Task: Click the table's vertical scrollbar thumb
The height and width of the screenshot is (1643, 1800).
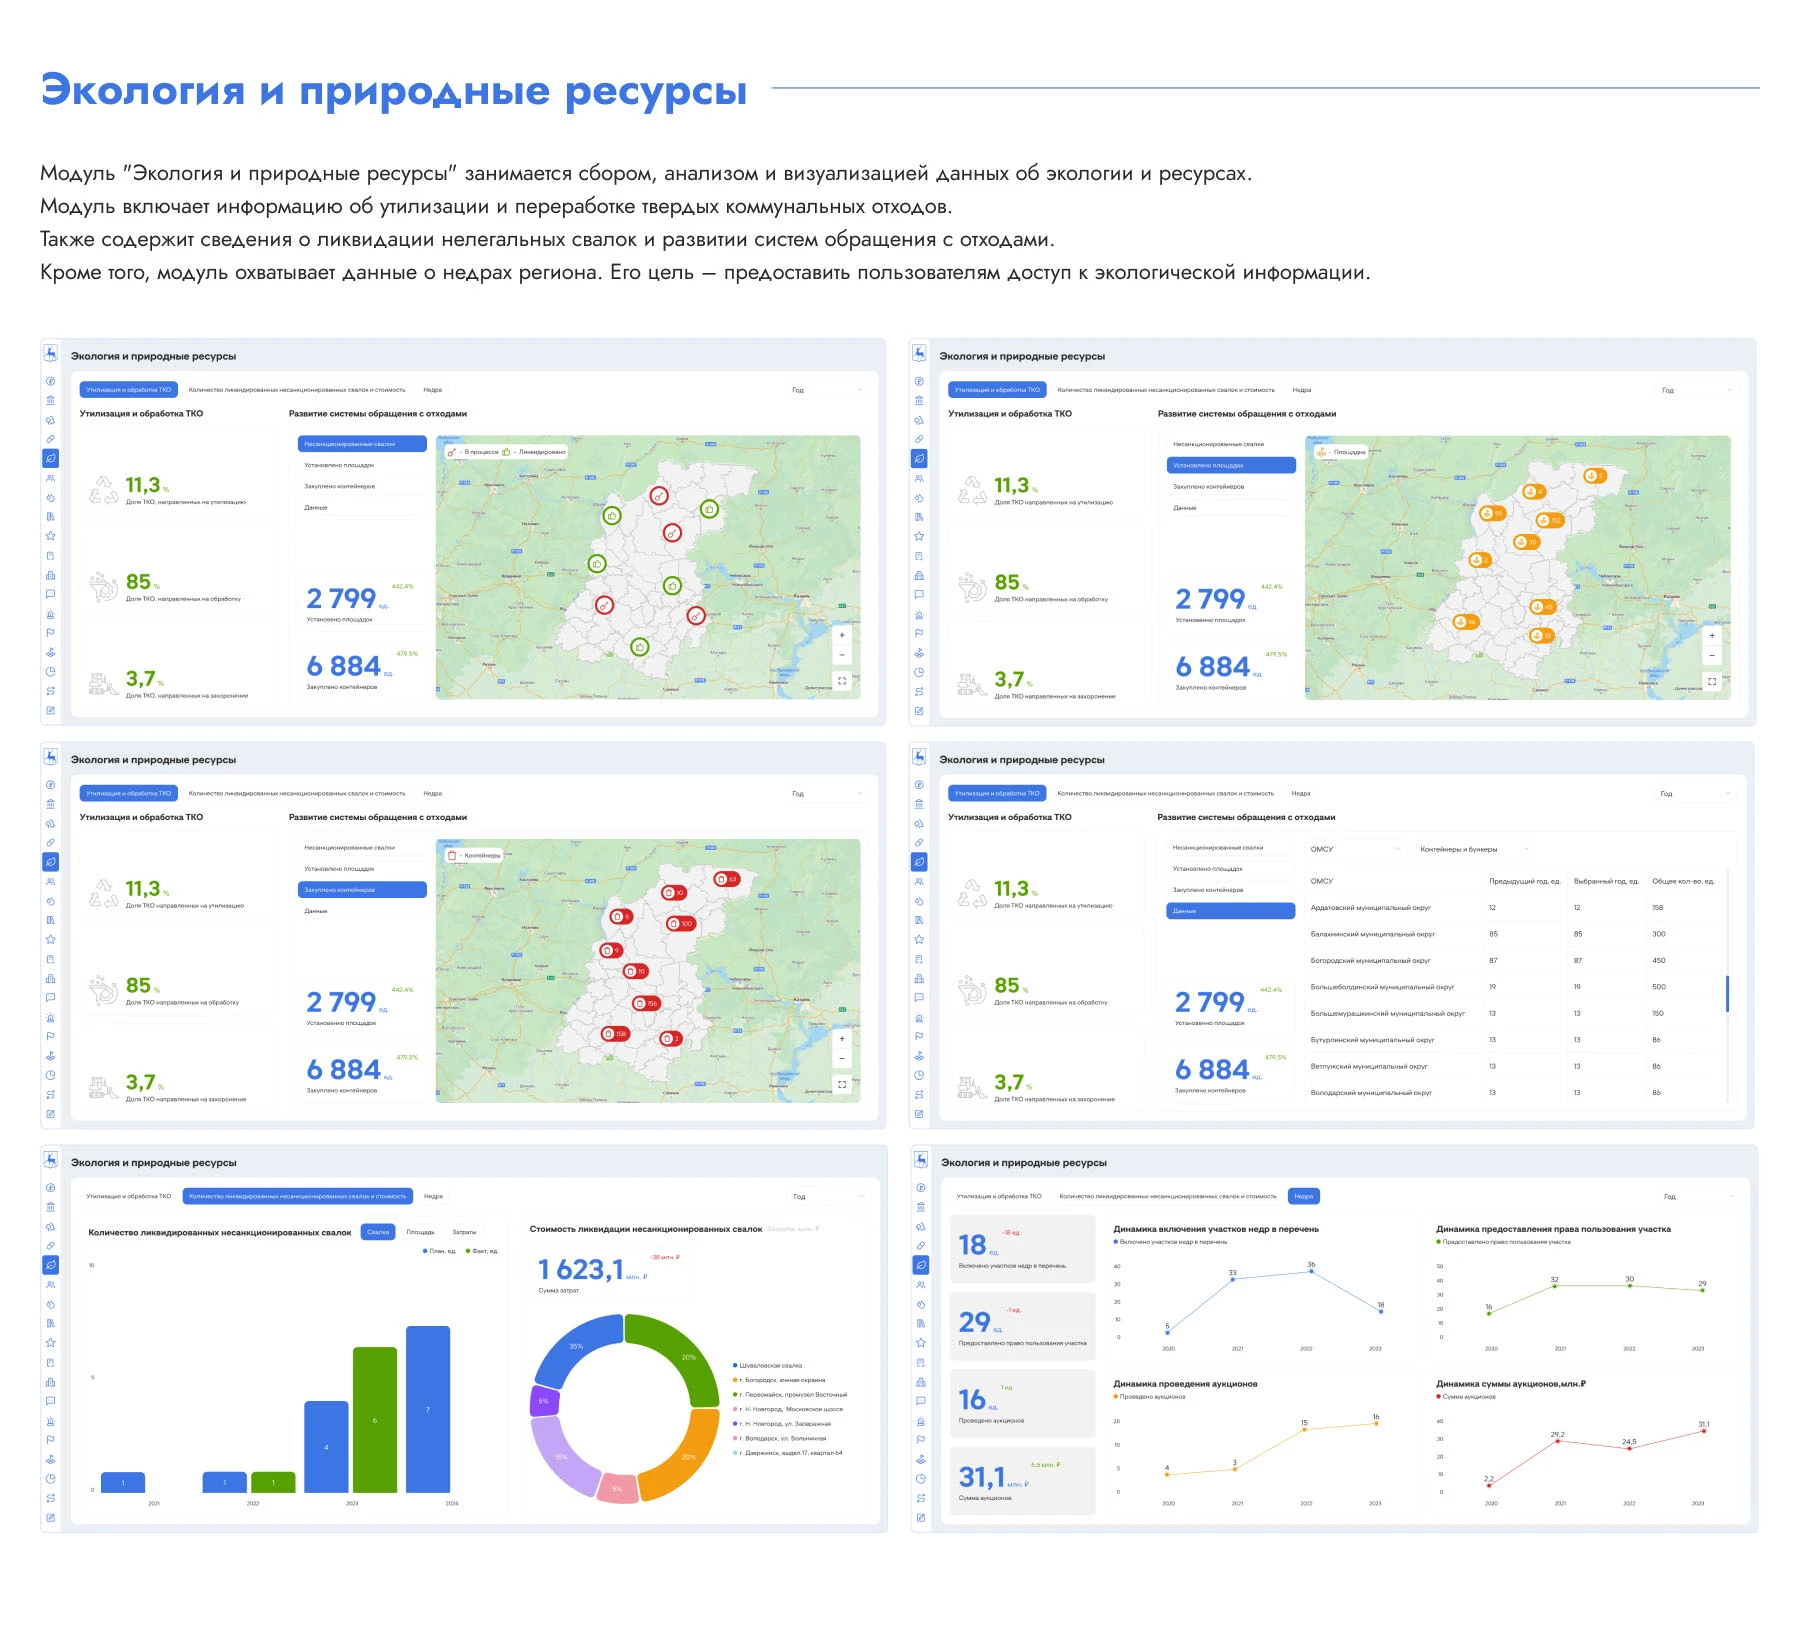Action: (x=1727, y=994)
